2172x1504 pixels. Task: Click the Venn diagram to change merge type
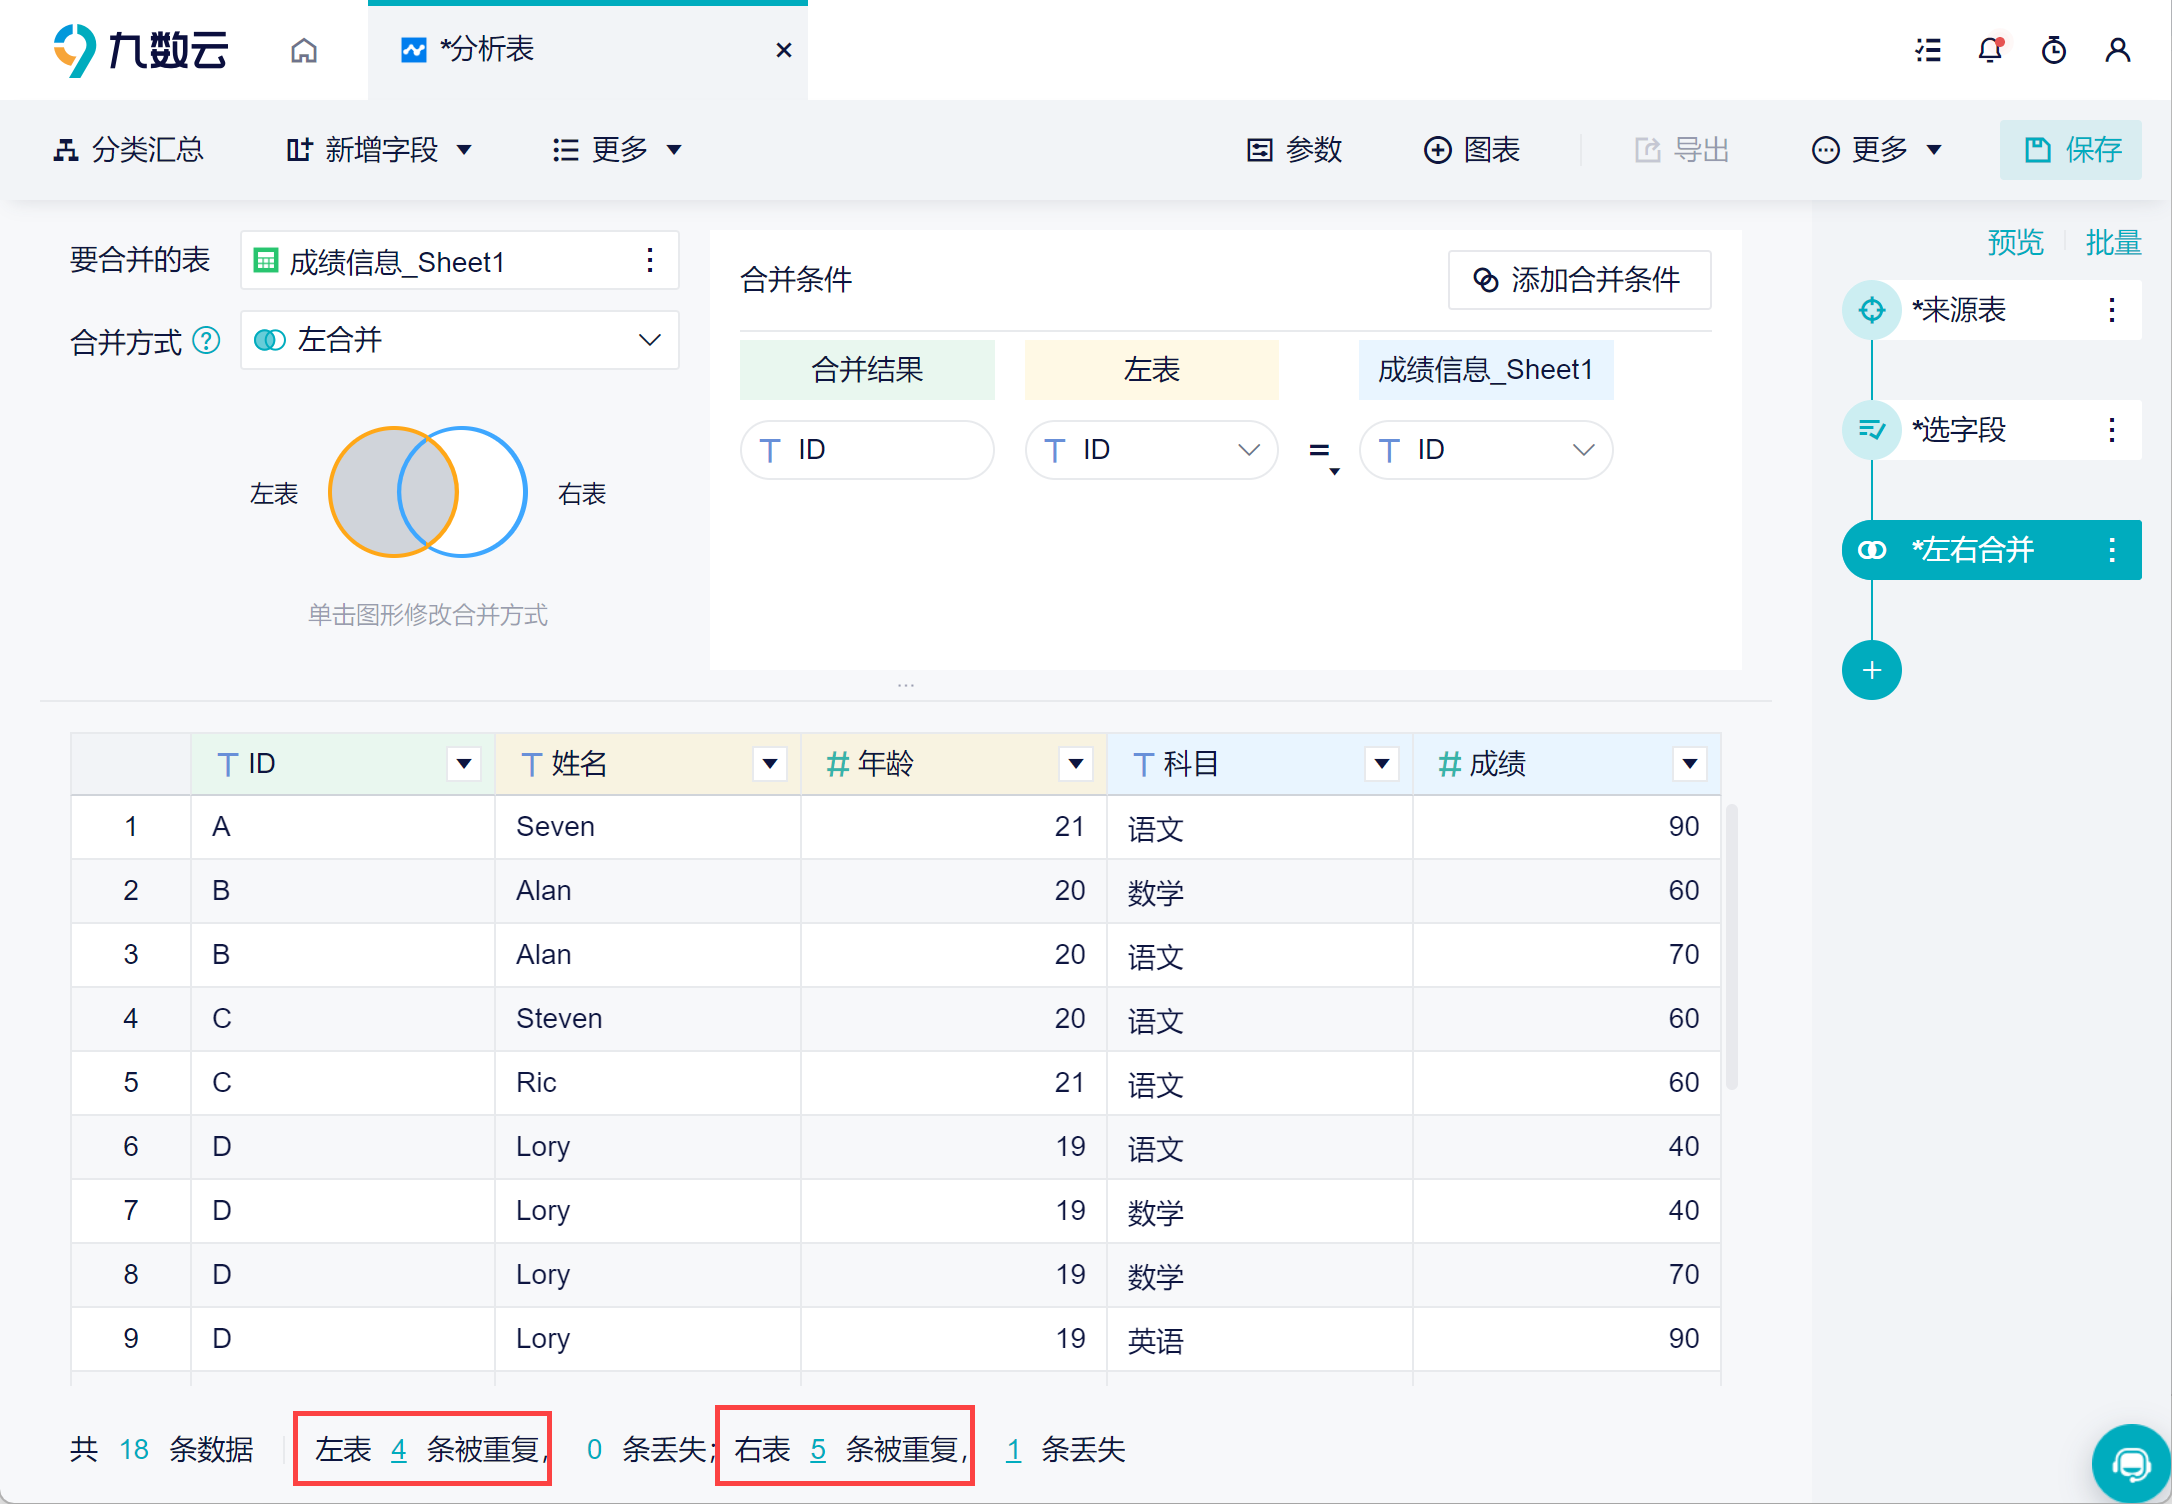(428, 492)
